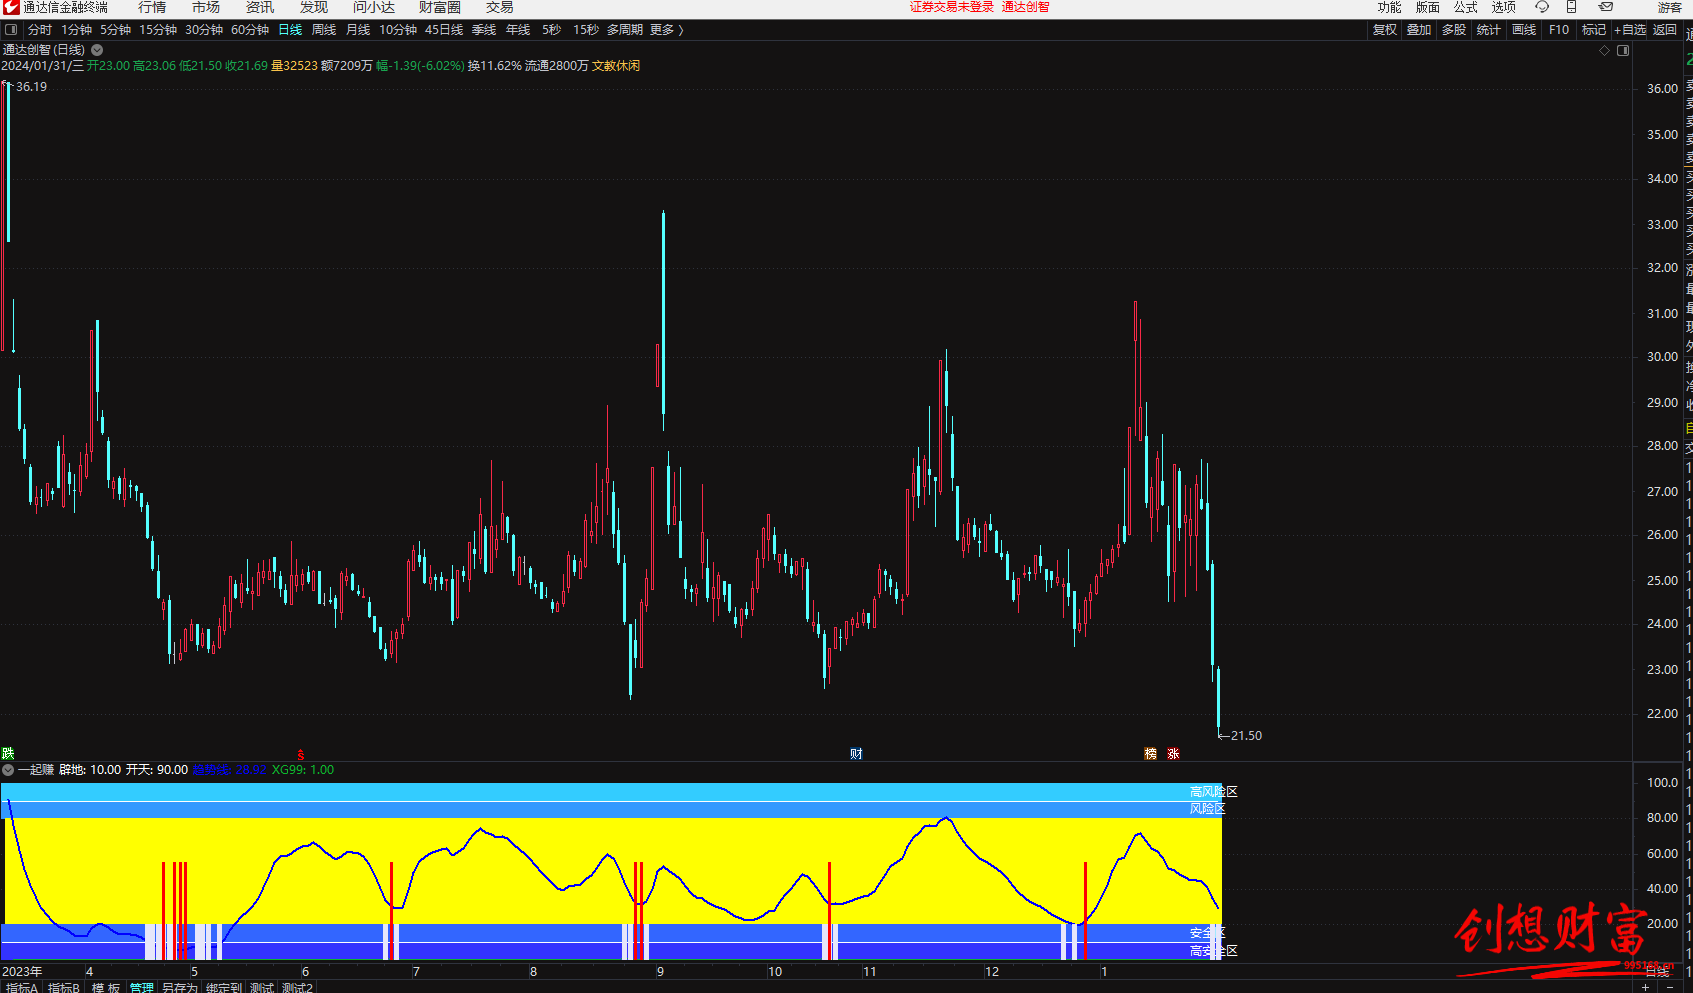The image size is (1693, 993).
Task: Expand dropdown next to 通达创智 (日线)
Action: (x=97, y=49)
